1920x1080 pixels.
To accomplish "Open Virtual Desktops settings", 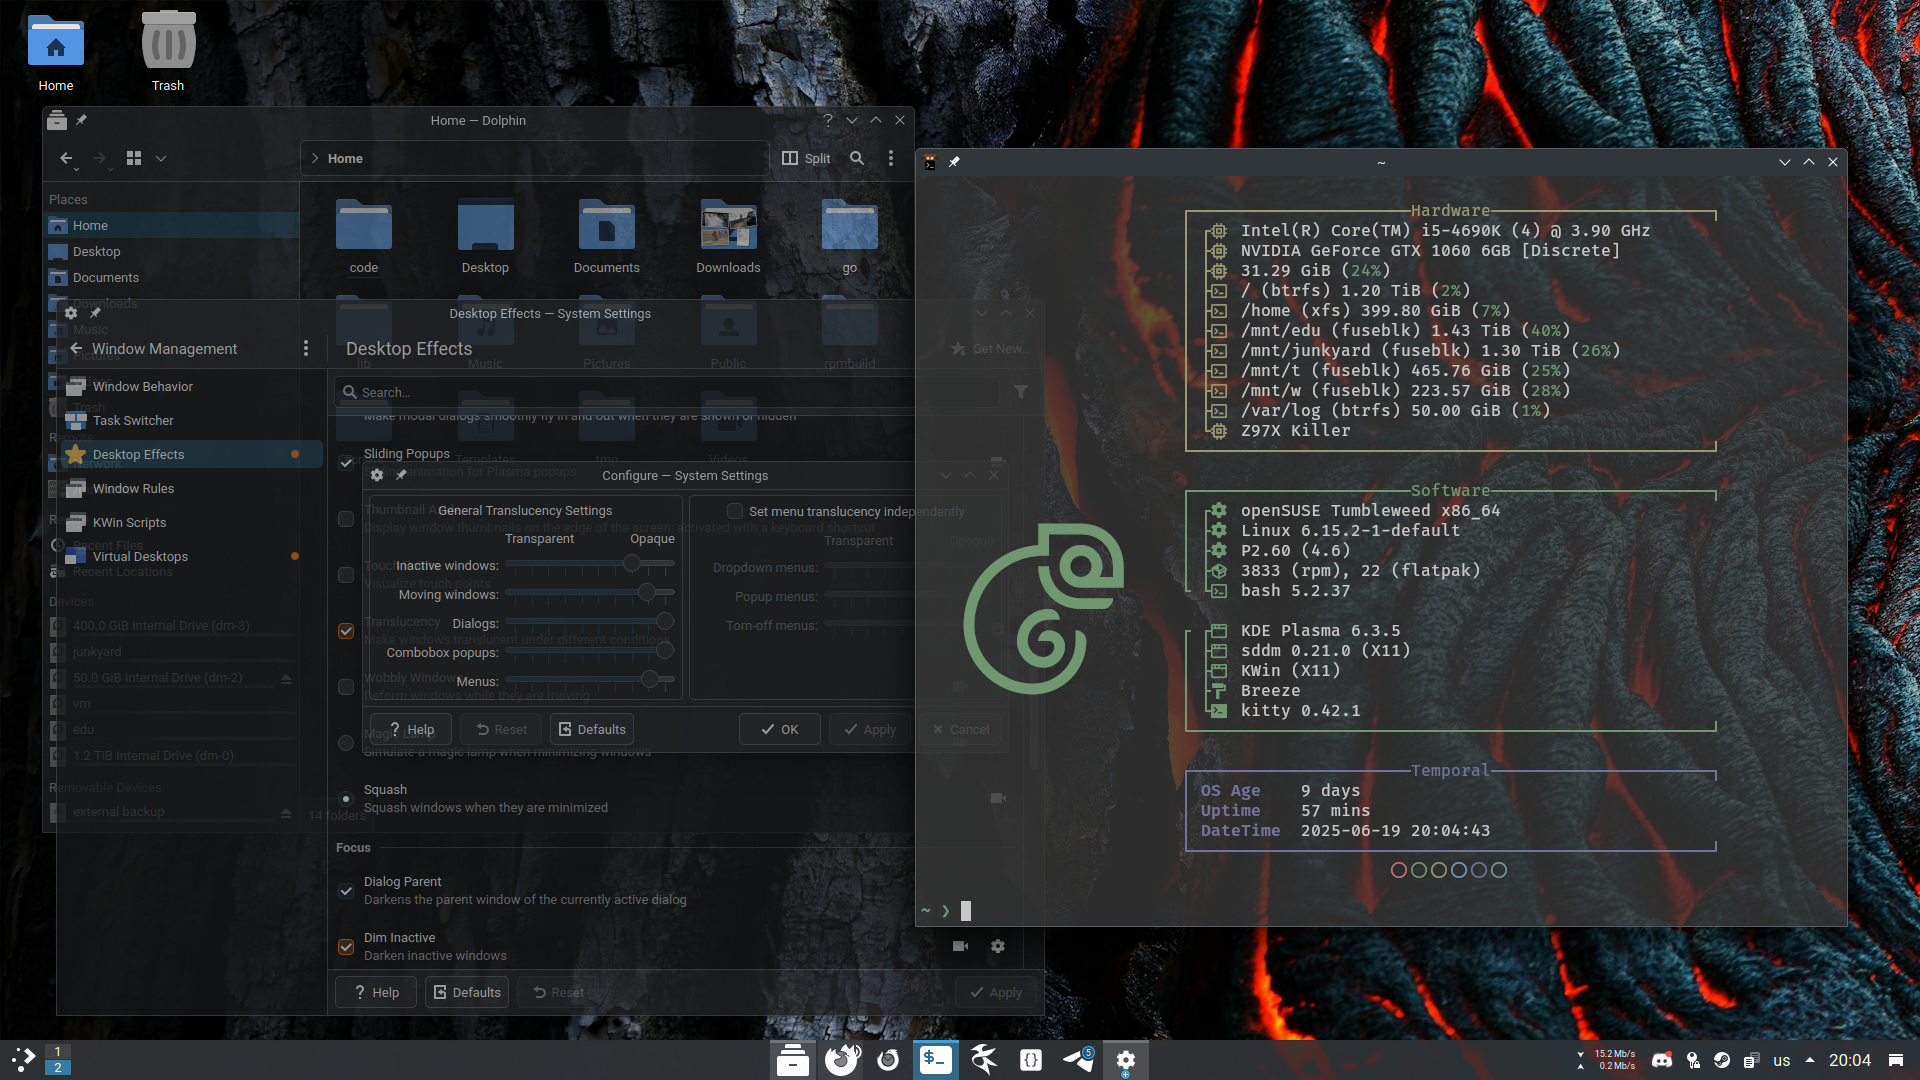I will click(190, 556).
